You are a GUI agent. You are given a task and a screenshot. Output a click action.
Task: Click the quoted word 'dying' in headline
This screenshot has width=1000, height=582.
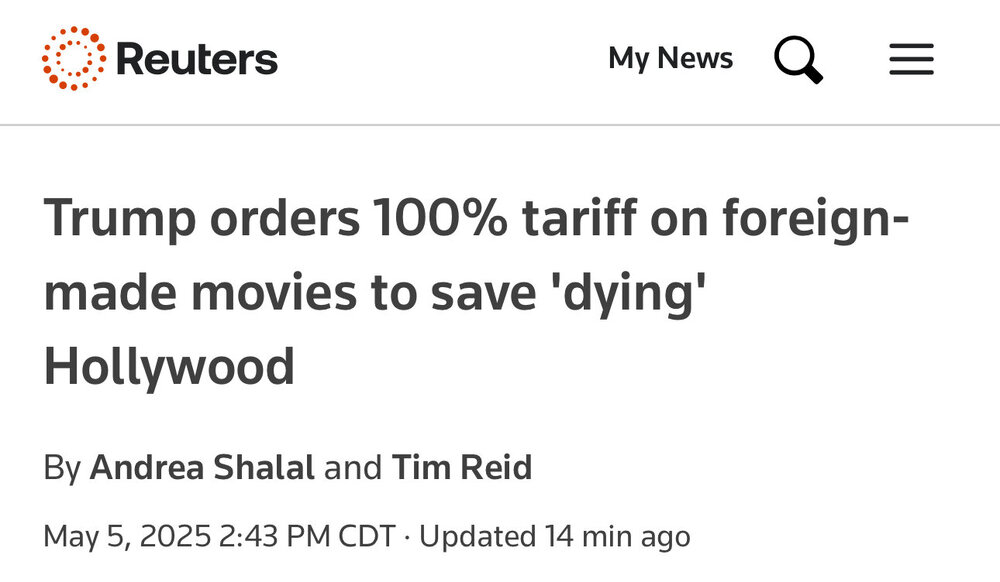625,294
